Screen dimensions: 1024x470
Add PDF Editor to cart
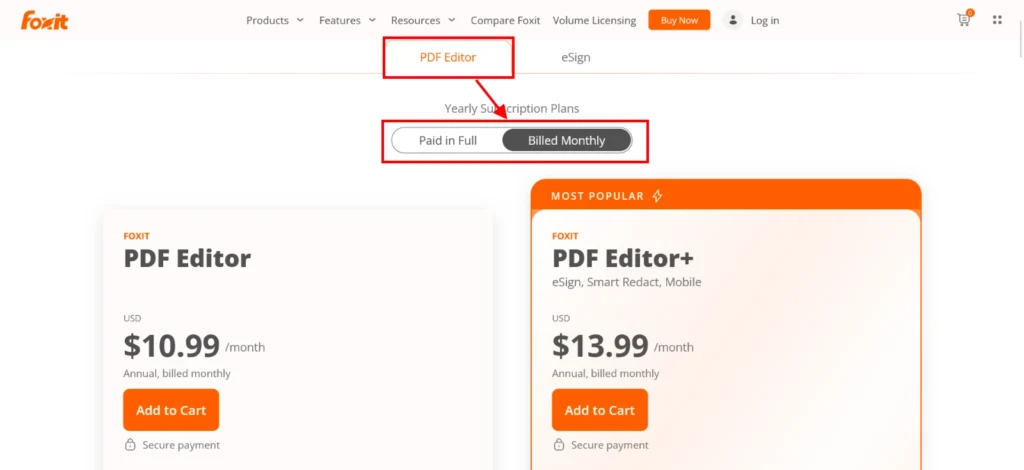point(171,410)
